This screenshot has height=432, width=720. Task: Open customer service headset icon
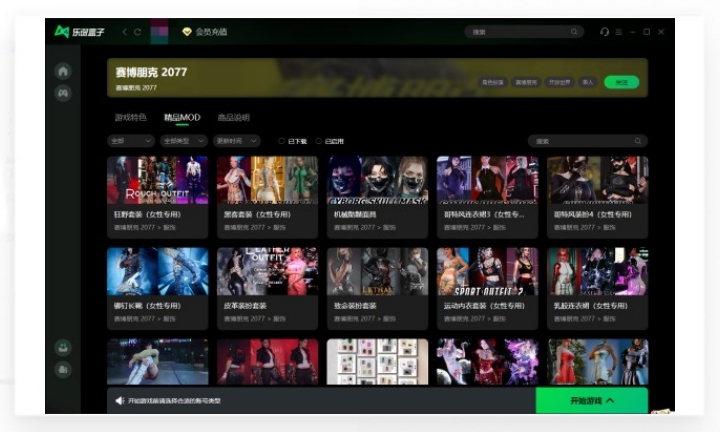[604, 32]
